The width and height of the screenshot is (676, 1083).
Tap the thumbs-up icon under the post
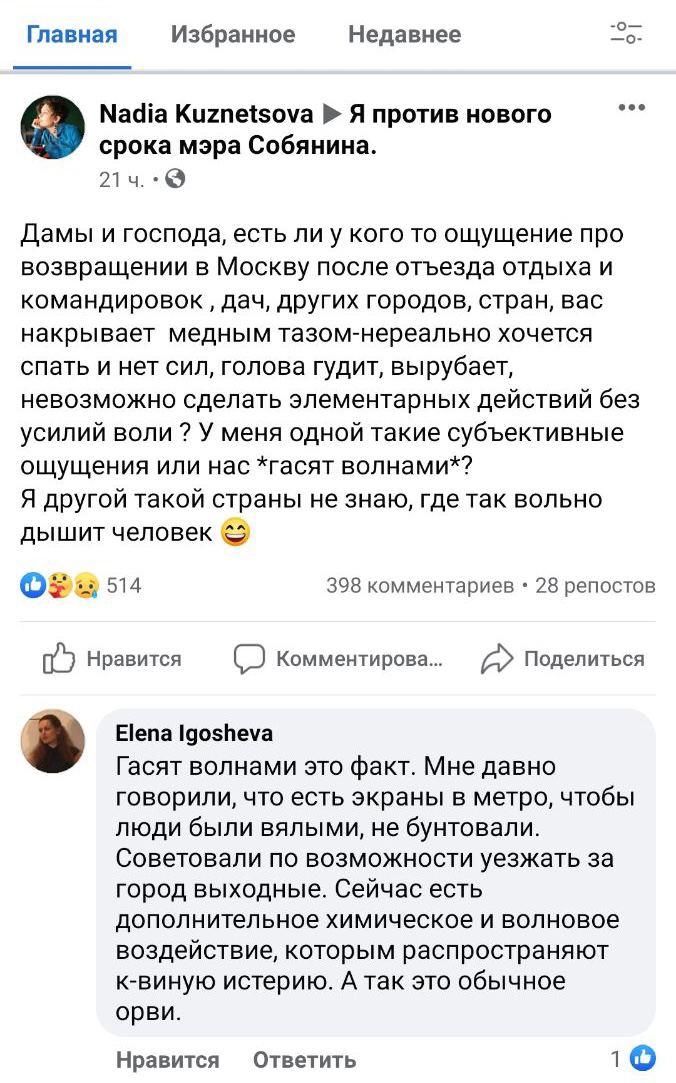[59, 658]
